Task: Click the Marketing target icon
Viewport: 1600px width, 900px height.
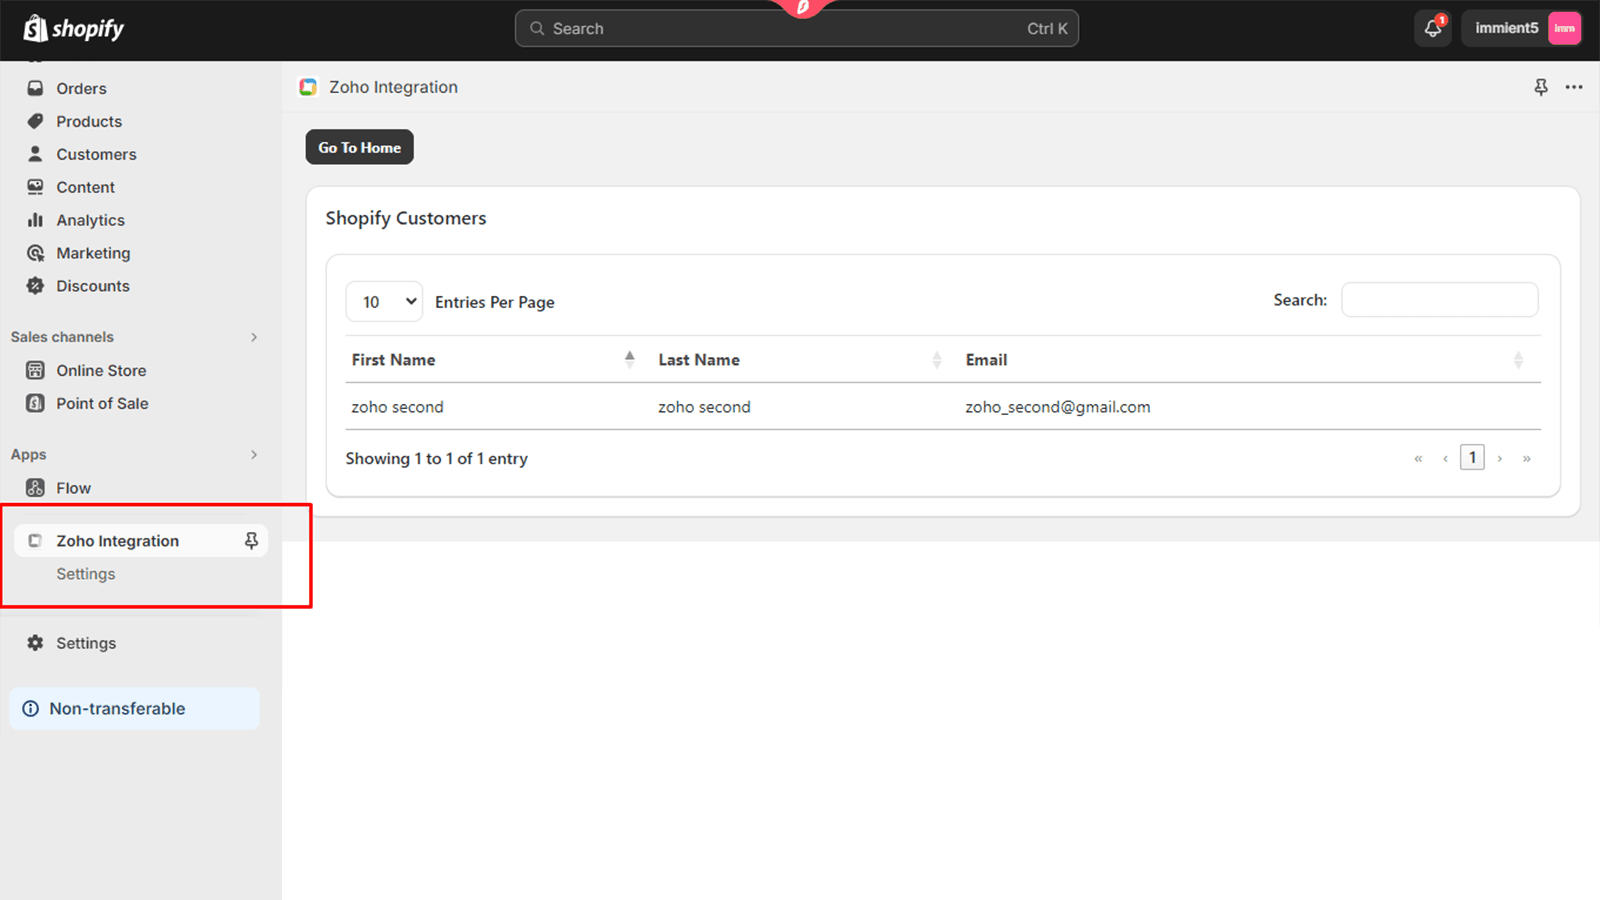Action: 36,253
